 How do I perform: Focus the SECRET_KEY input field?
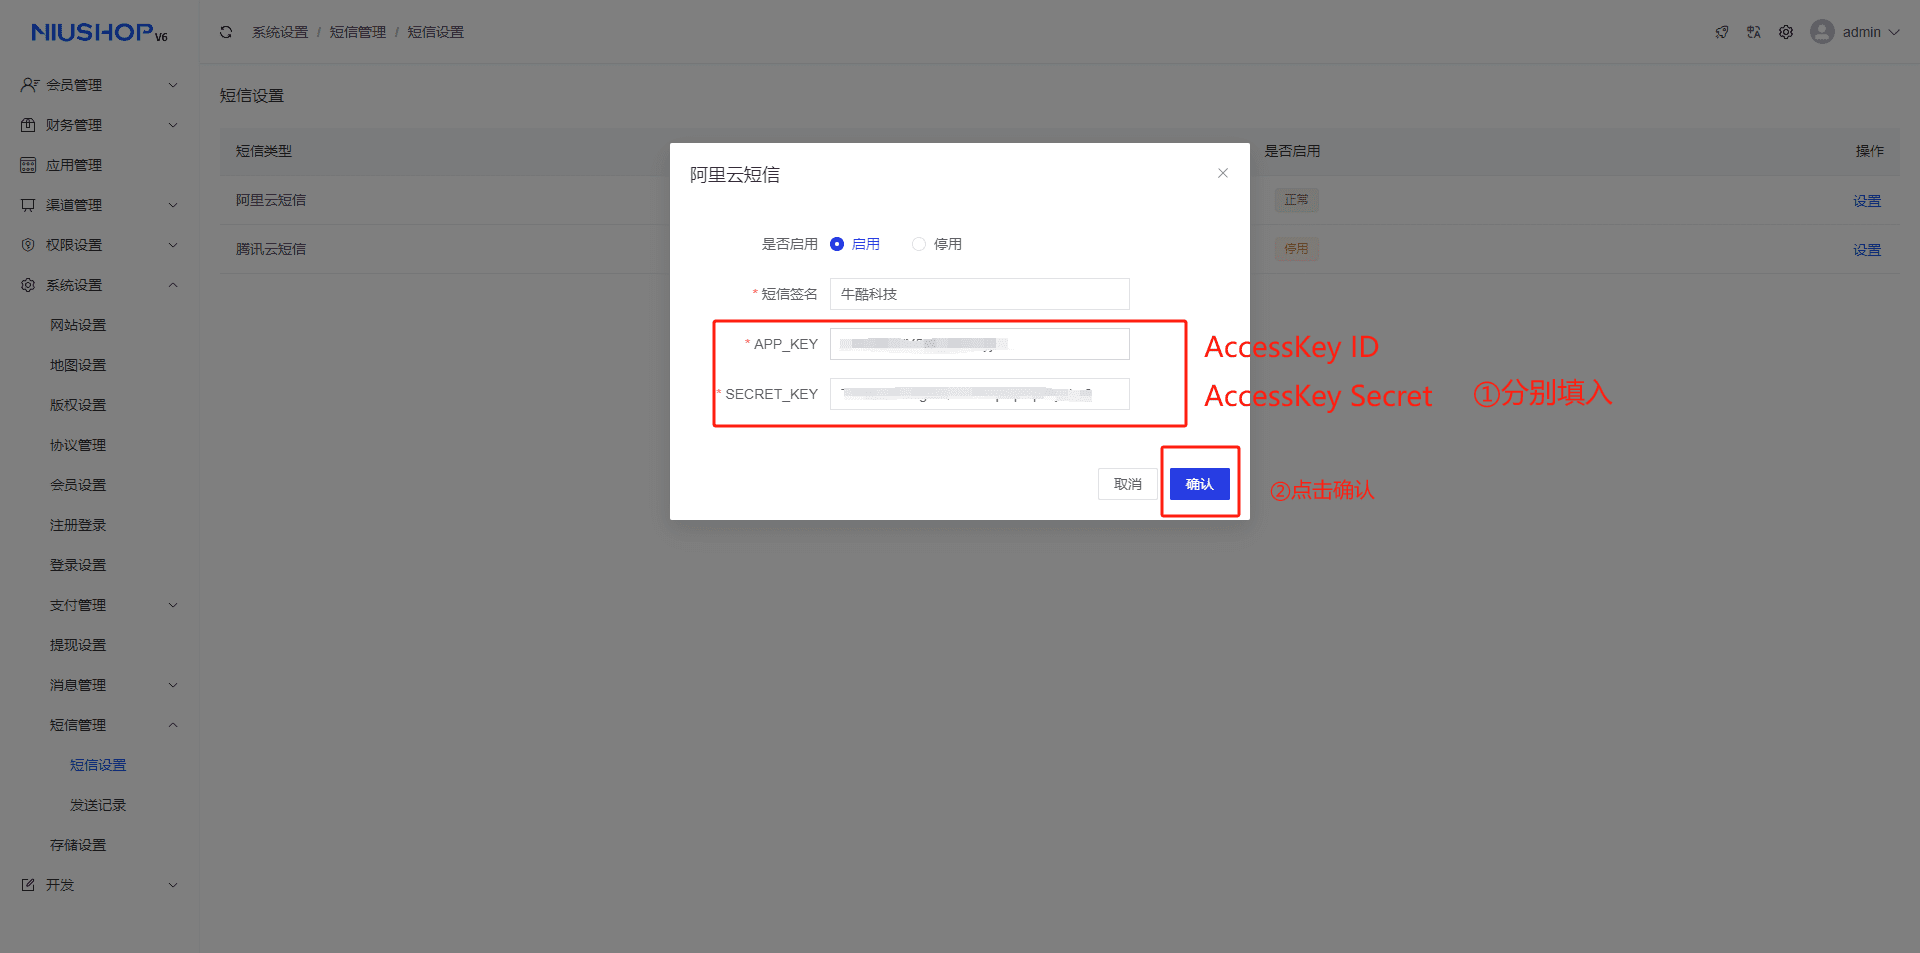click(x=980, y=394)
